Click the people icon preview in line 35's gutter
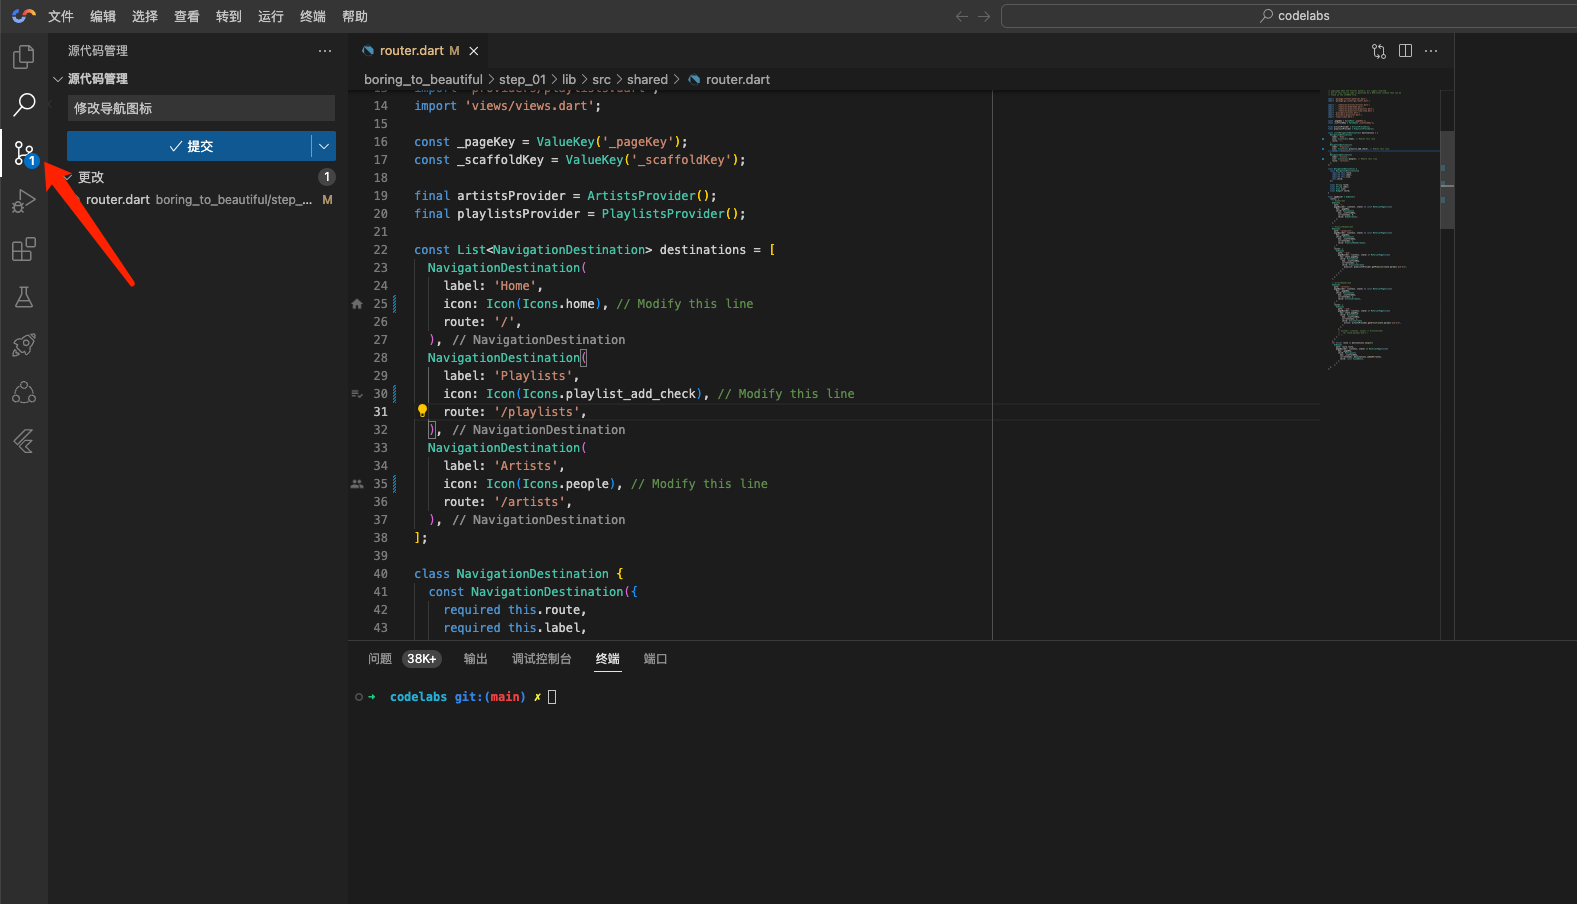The width and height of the screenshot is (1577, 904). (357, 484)
